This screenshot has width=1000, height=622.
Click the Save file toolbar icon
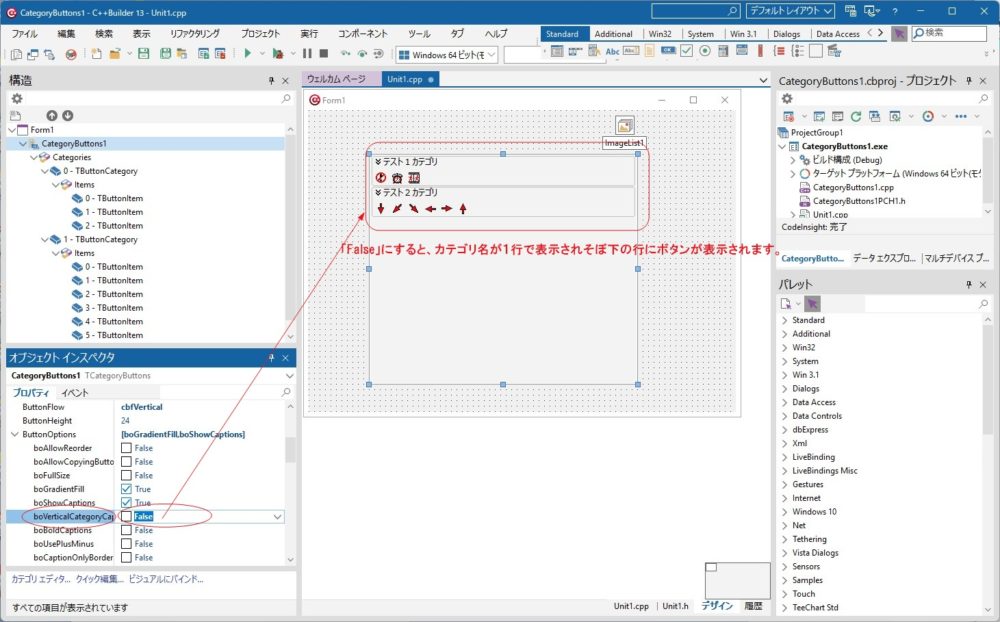pos(143,53)
